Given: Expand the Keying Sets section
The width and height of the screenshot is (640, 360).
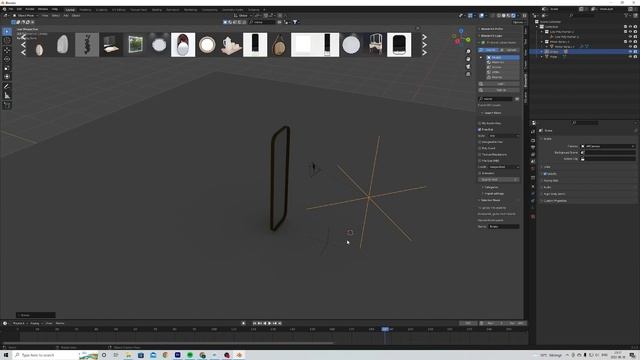Looking at the screenshot, I should 551,180.
